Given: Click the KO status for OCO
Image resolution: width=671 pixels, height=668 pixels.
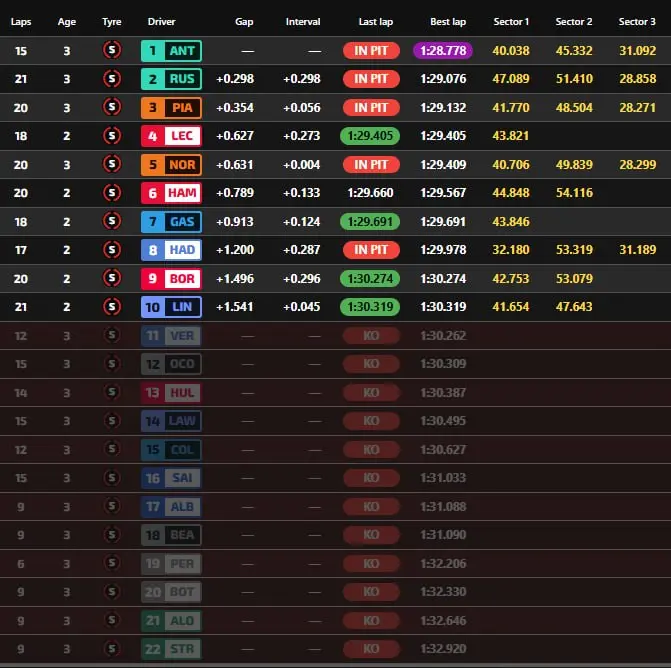Looking at the screenshot, I should pos(371,364).
